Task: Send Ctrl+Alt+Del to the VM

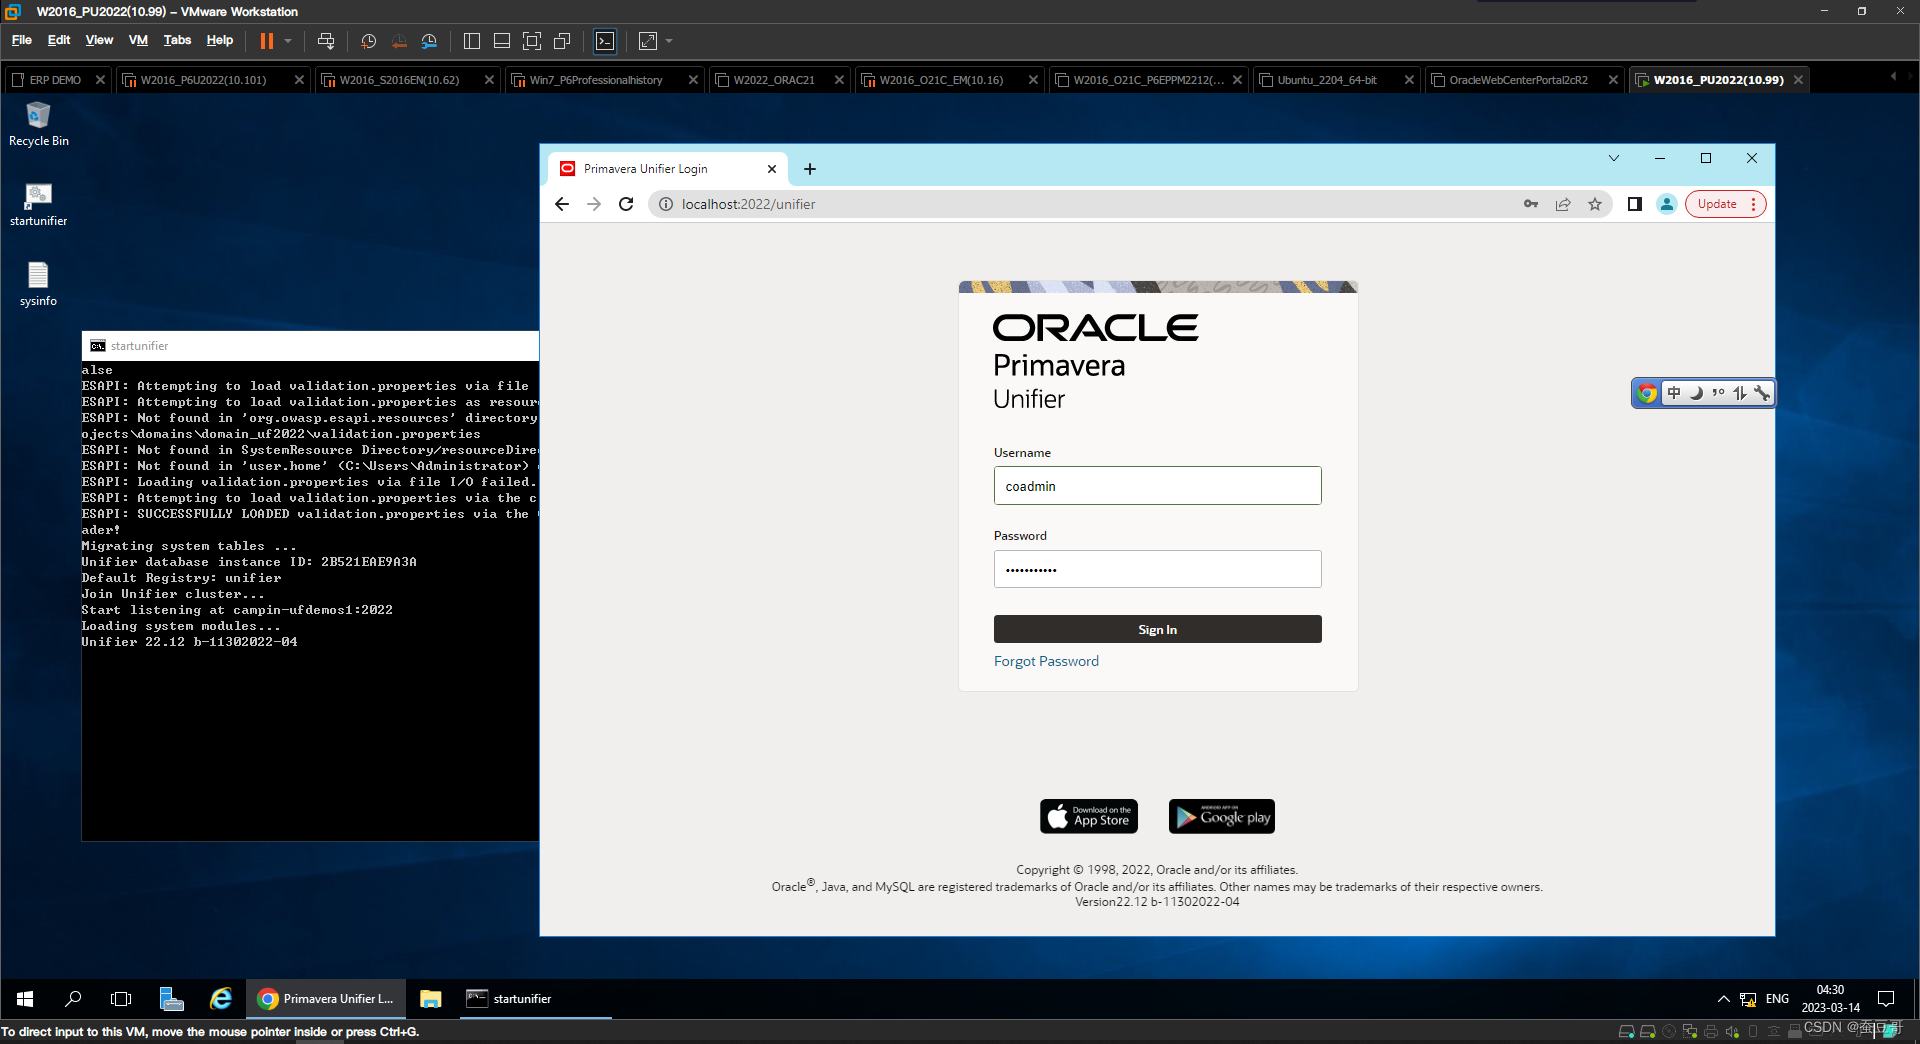Action: point(327,41)
